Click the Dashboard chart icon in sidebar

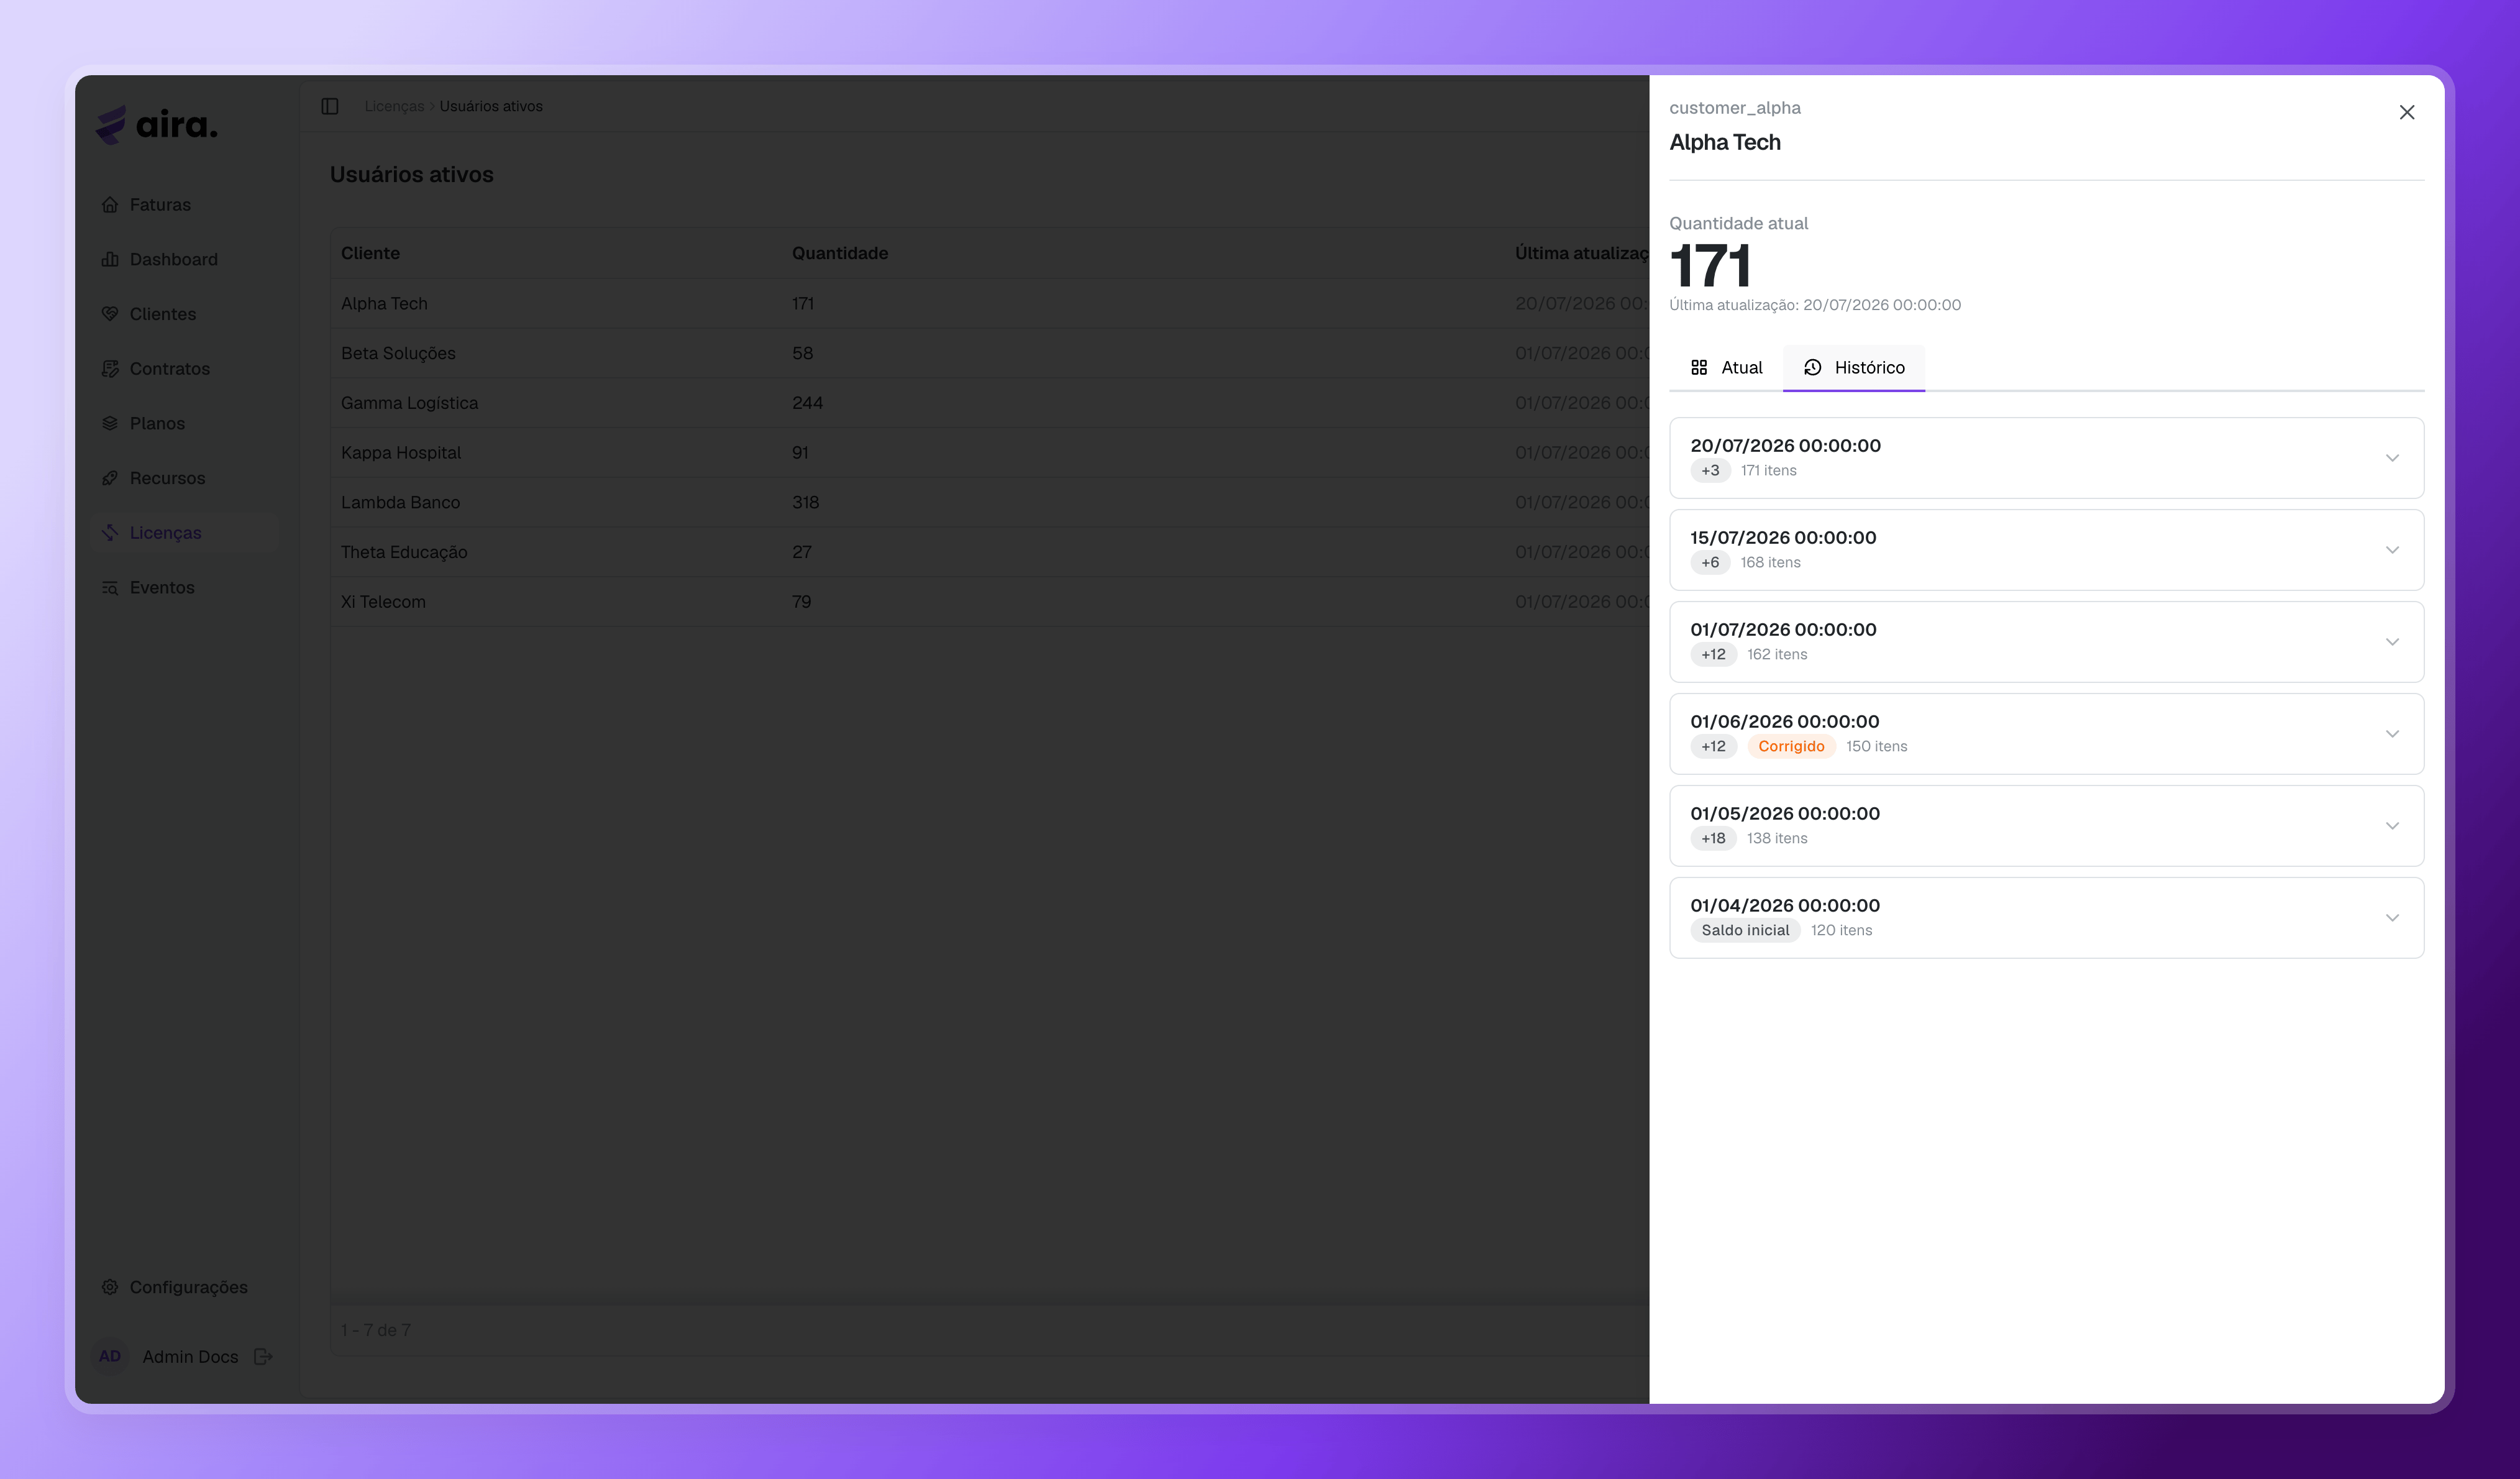coord(110,259)
